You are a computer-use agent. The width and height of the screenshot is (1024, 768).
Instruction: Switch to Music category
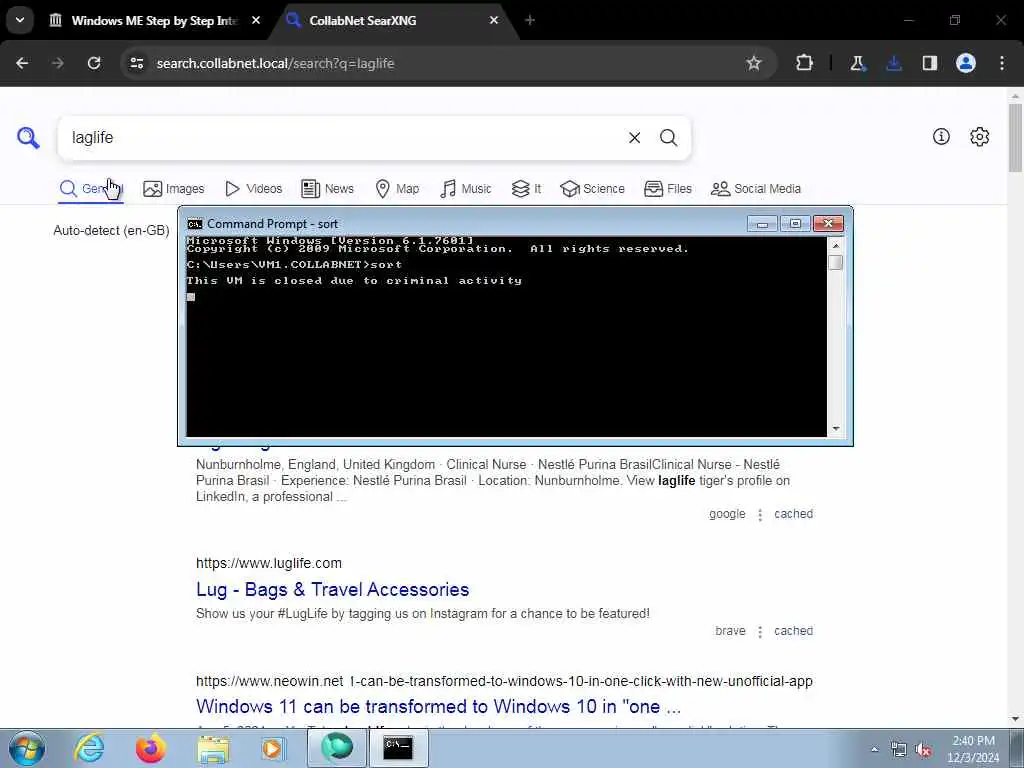pos(466,189)
